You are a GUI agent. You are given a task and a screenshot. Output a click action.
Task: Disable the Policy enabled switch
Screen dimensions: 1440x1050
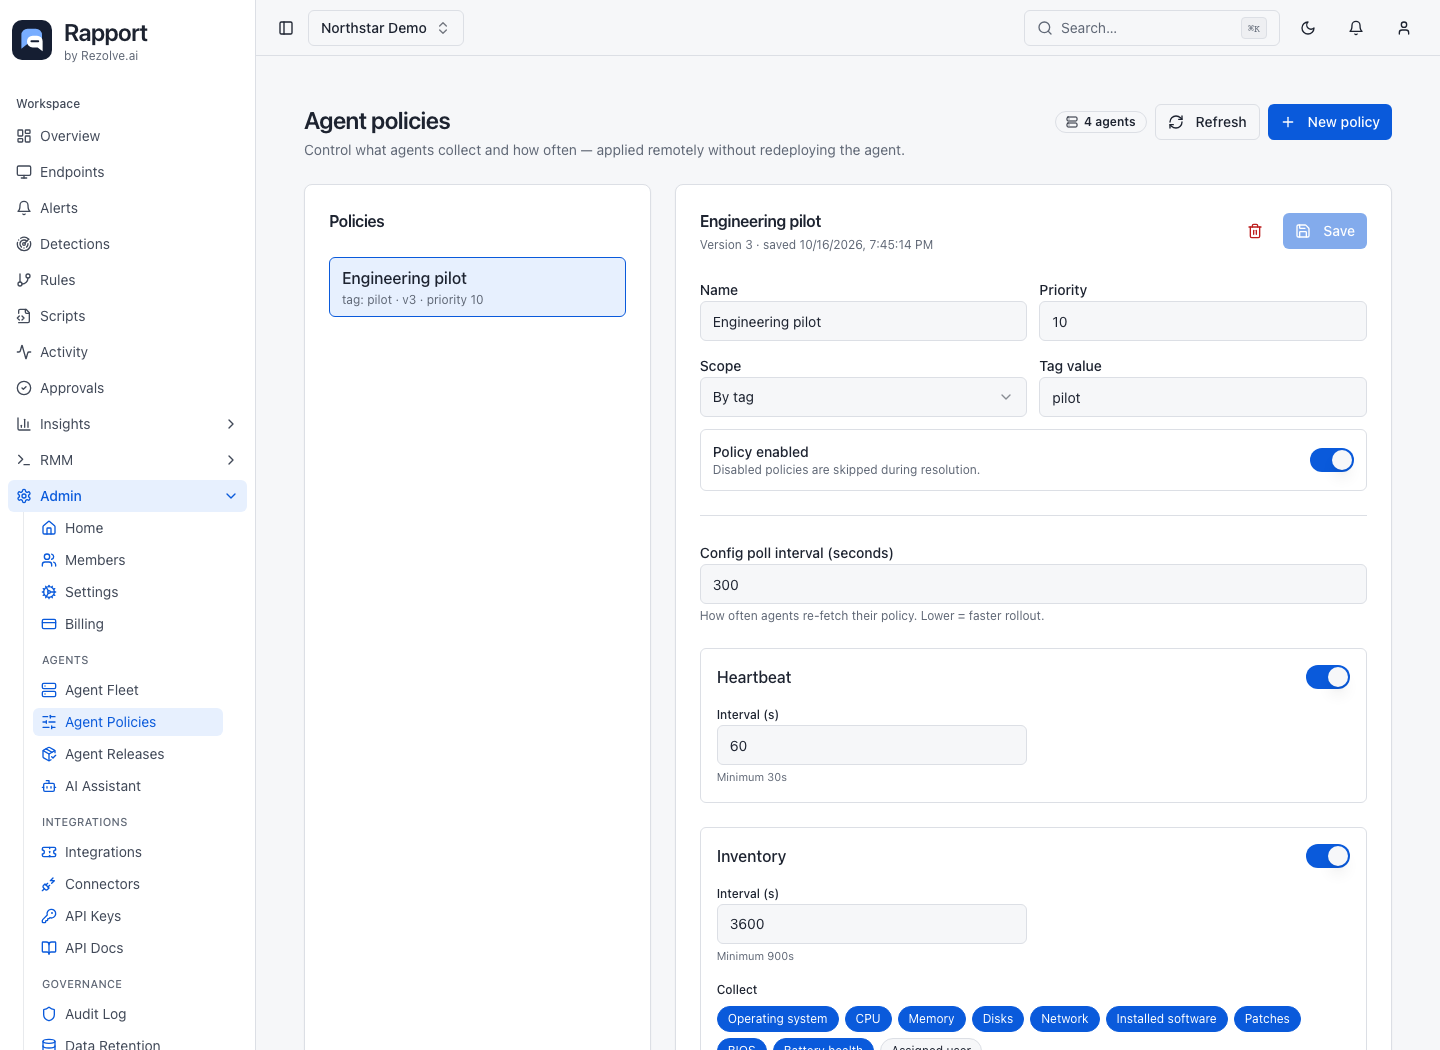pos(1332,460)
